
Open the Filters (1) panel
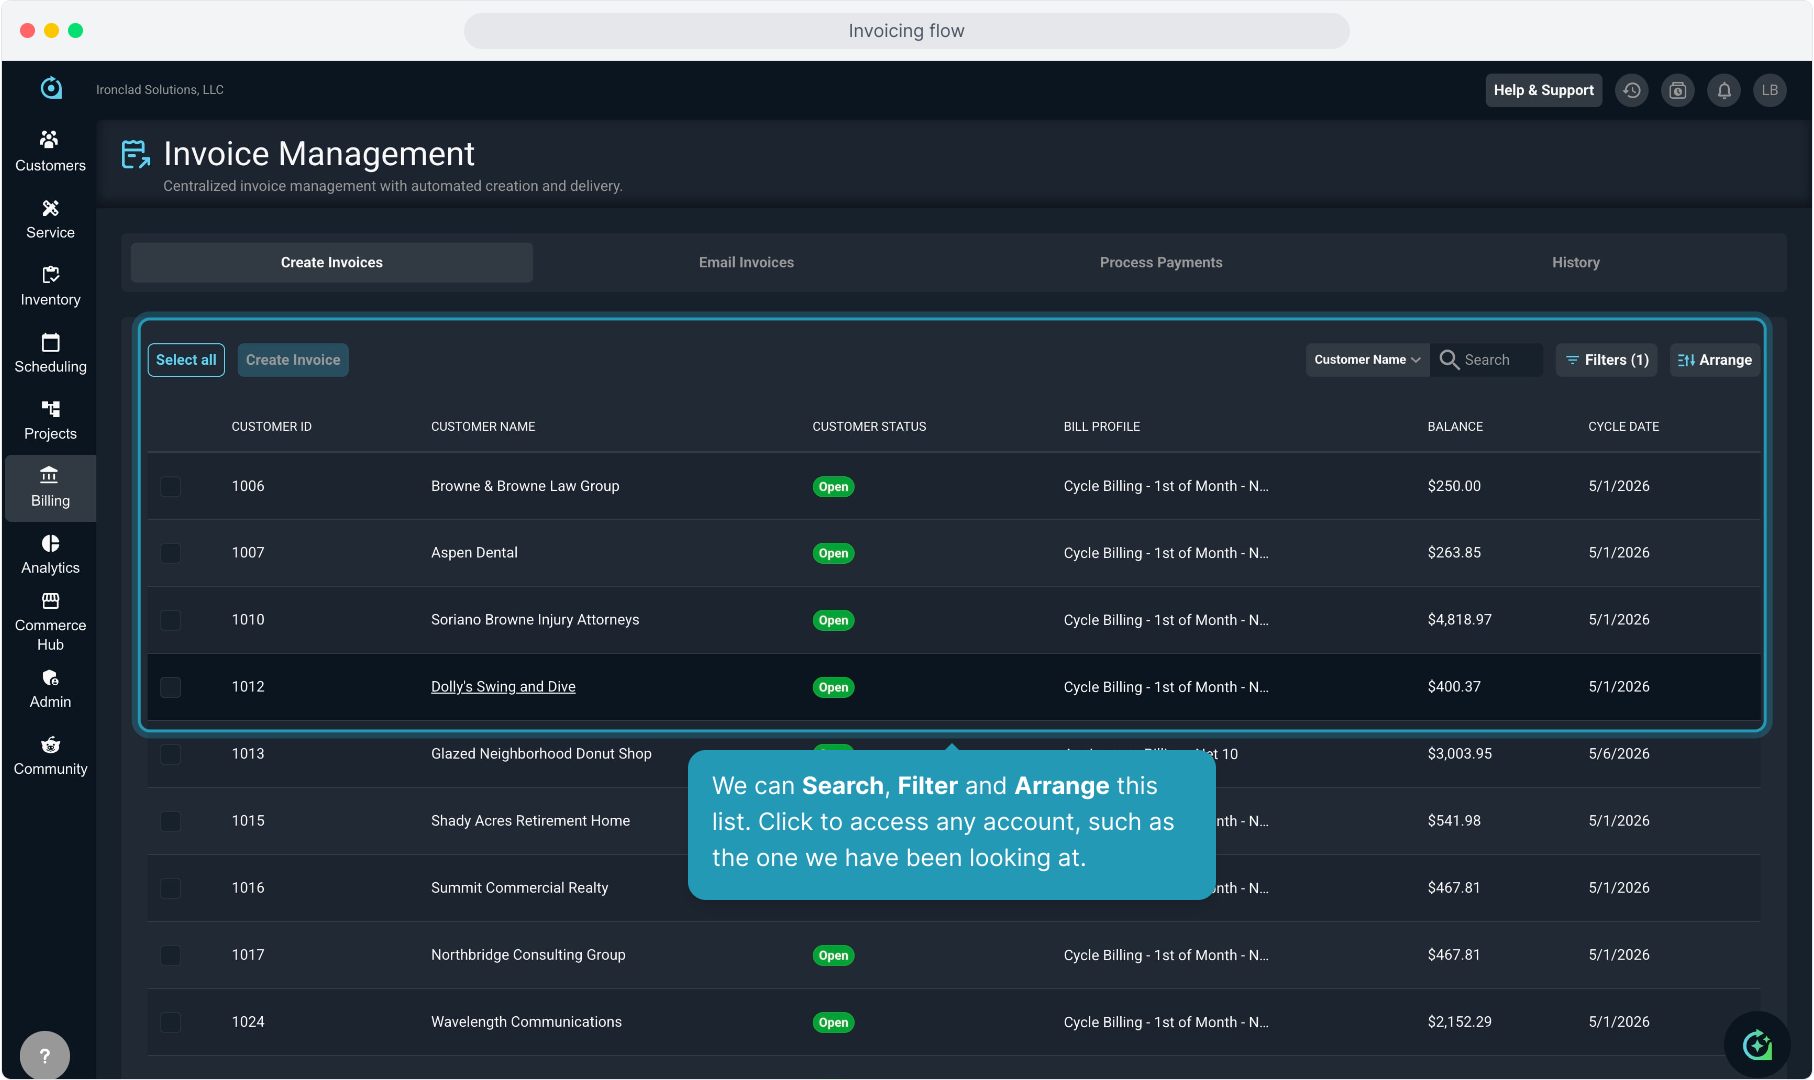(x=1607, y=360)
